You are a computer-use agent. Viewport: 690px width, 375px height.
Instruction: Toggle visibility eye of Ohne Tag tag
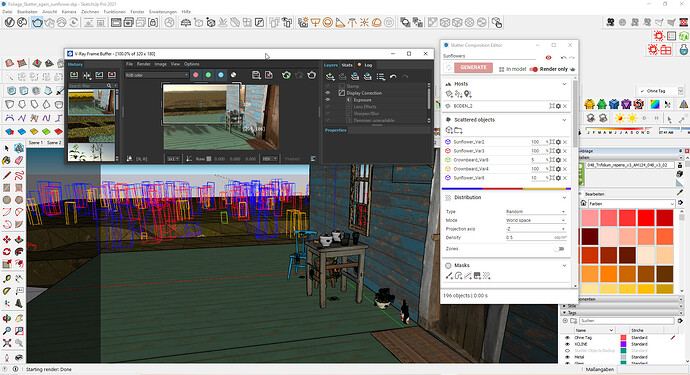pyautogui.click(x=567, y=338)
